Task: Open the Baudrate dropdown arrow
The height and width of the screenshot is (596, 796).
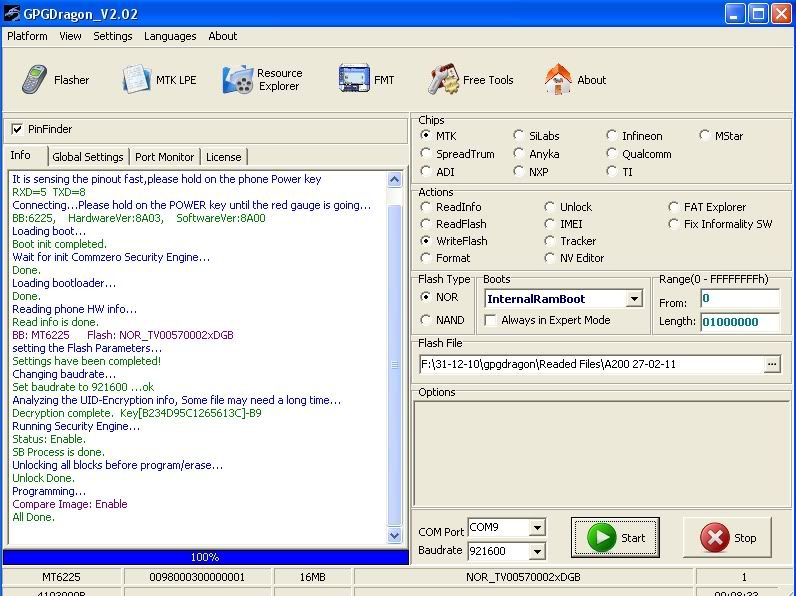Action: [x=537, y=551]
